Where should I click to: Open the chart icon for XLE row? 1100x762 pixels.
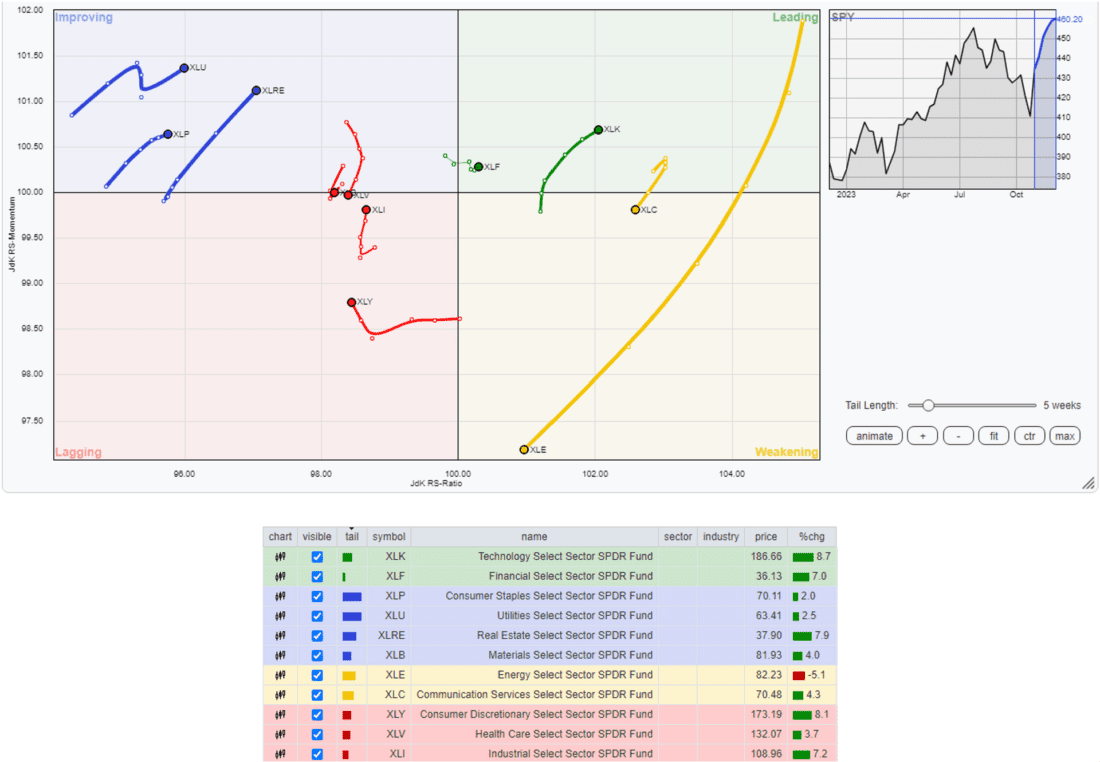(x=280, y=675)
